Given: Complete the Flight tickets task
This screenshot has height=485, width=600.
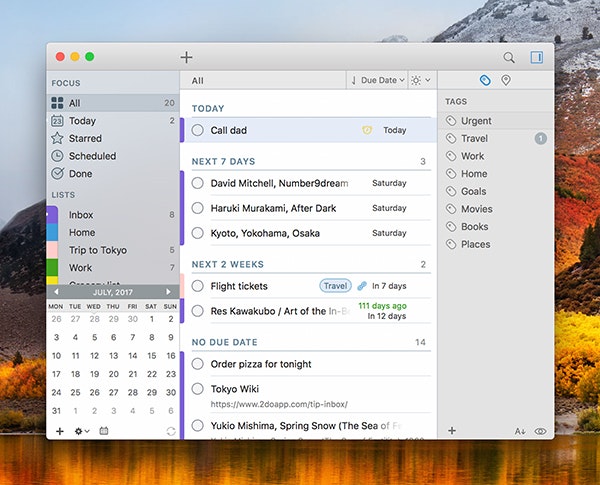Looking at the screenshot, I should click(197, 286).
